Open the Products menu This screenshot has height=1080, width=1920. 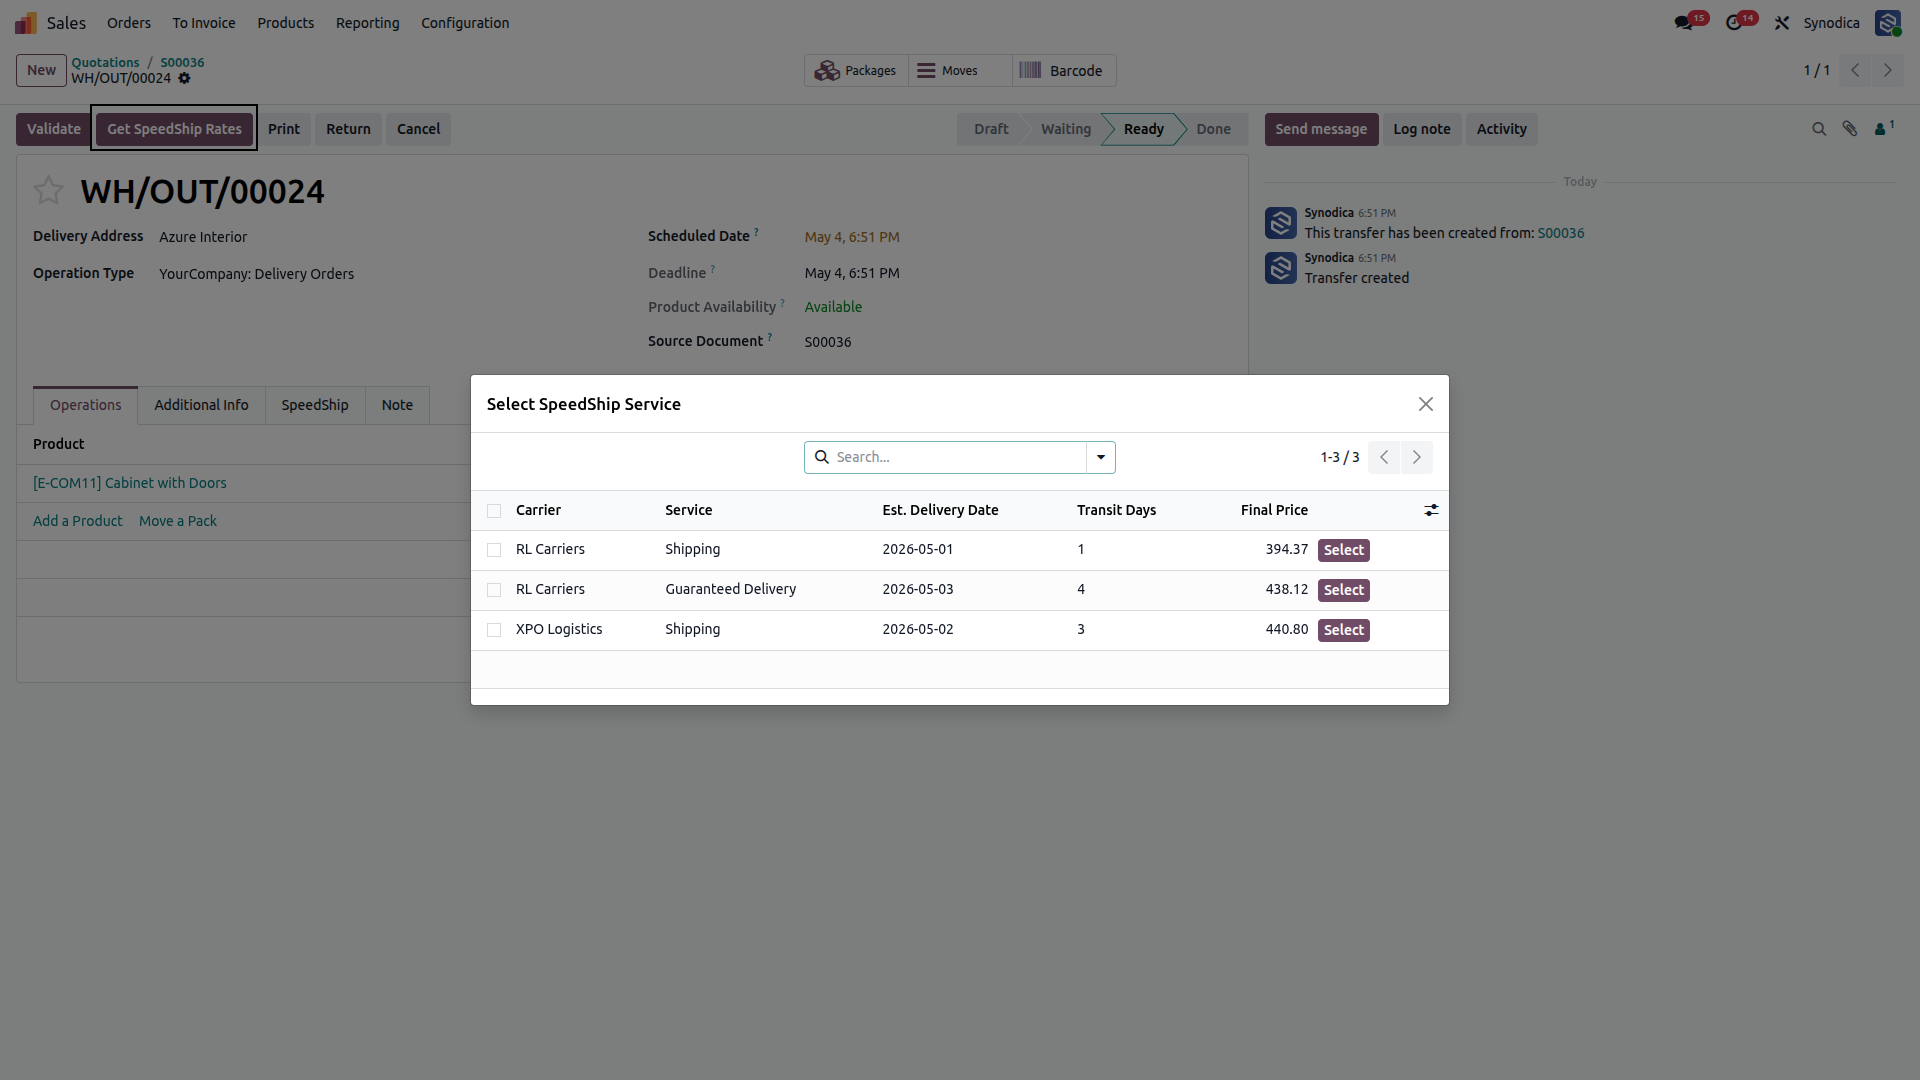click(286, 23)
